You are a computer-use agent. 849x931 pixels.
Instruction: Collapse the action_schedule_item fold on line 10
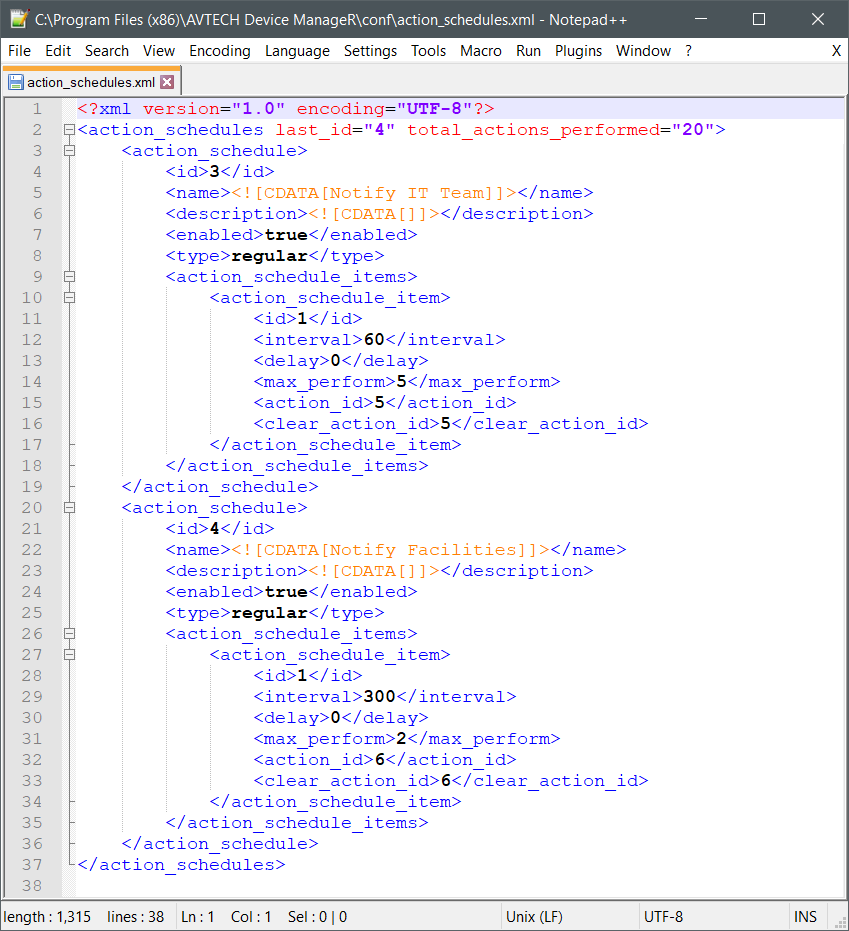click(68, 298)
